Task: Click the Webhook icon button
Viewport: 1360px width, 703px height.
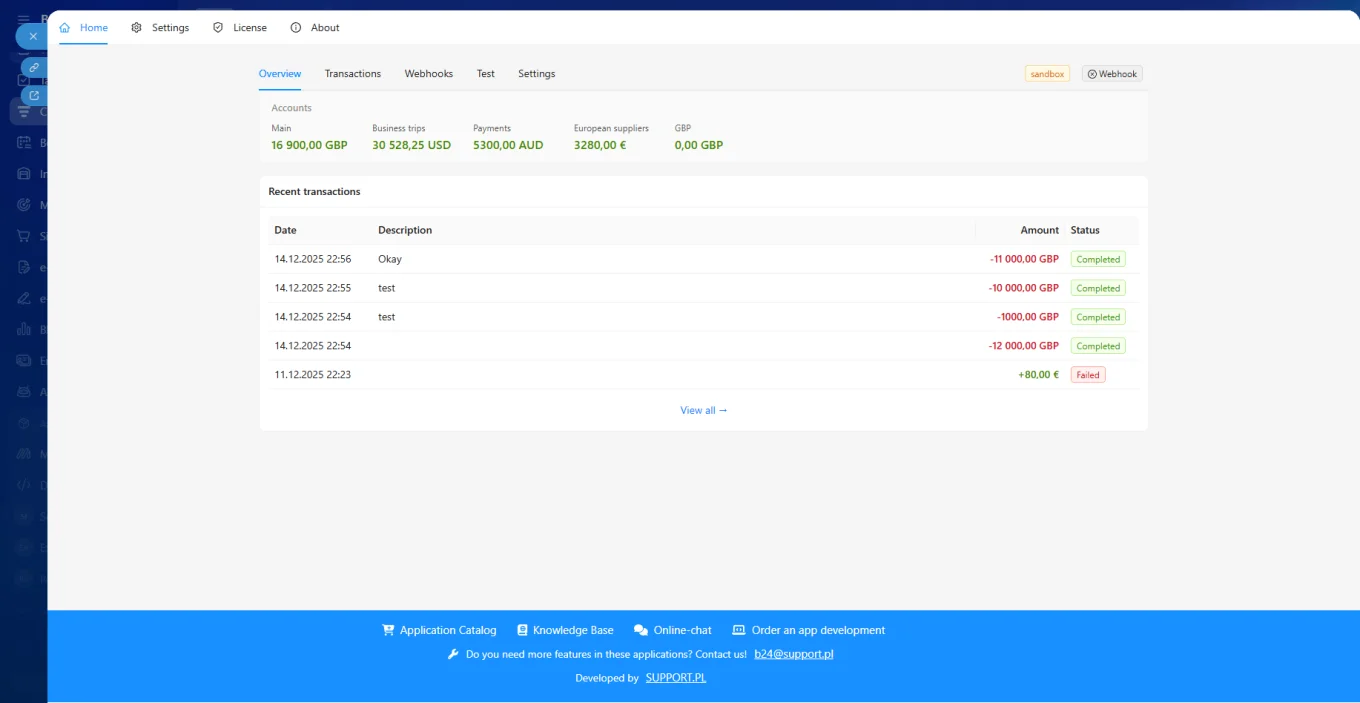Action: [1090, 73]
